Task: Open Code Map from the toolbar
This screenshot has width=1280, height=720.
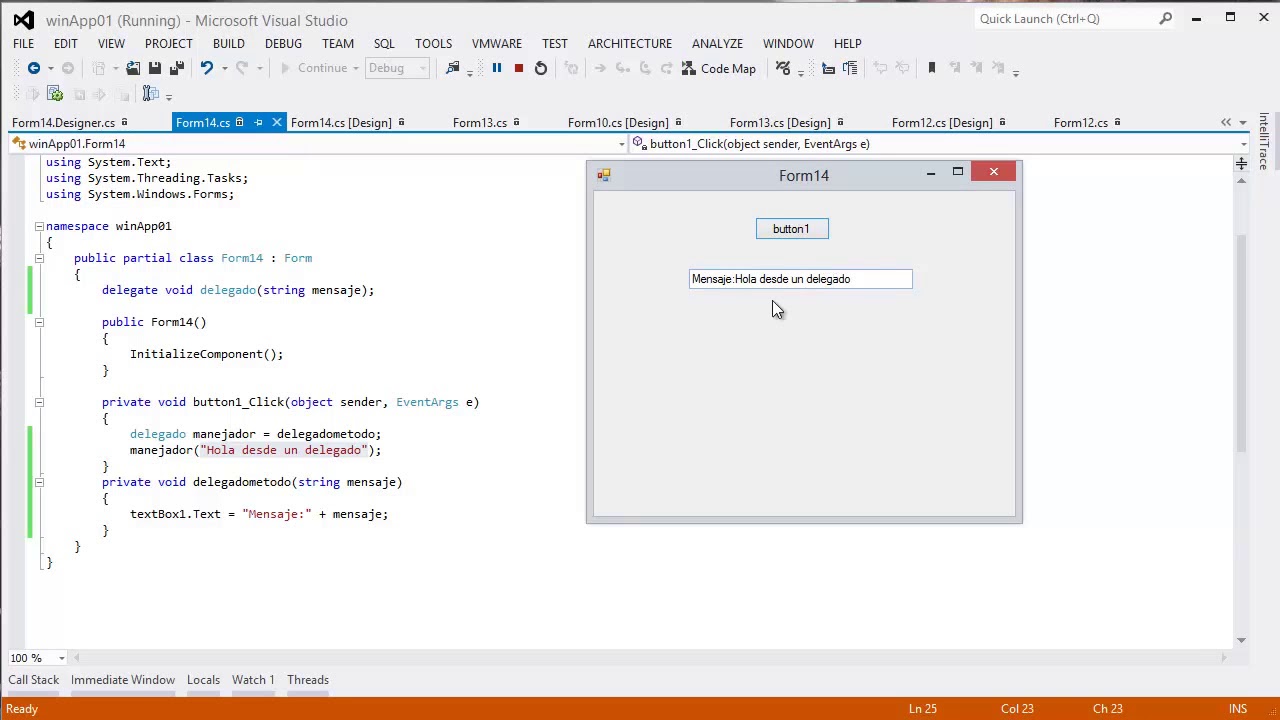Action: 719,68
